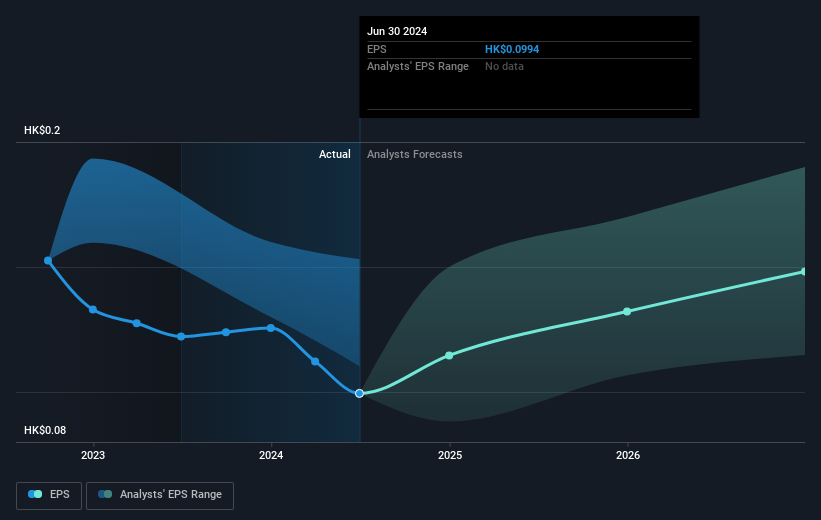Click the 2025 x-axis label
821x520 pixels.
[x=450, y=456]
